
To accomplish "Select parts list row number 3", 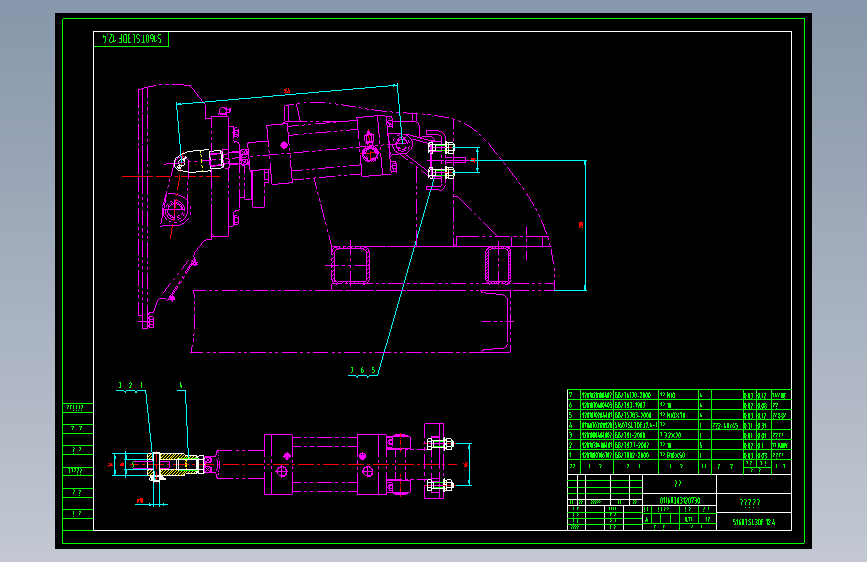I will [x=679, y=435].
